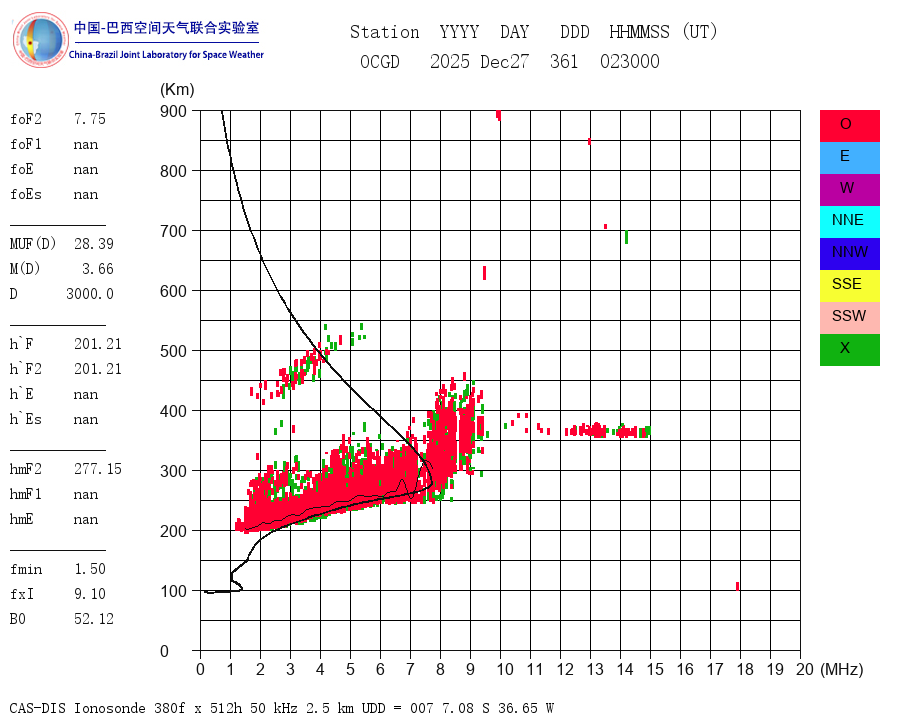The width and height of the screenshot is (900, 720).
Task: Click the 500 km axis tick label
Action: pyautogui.click(x=173, y=351)
